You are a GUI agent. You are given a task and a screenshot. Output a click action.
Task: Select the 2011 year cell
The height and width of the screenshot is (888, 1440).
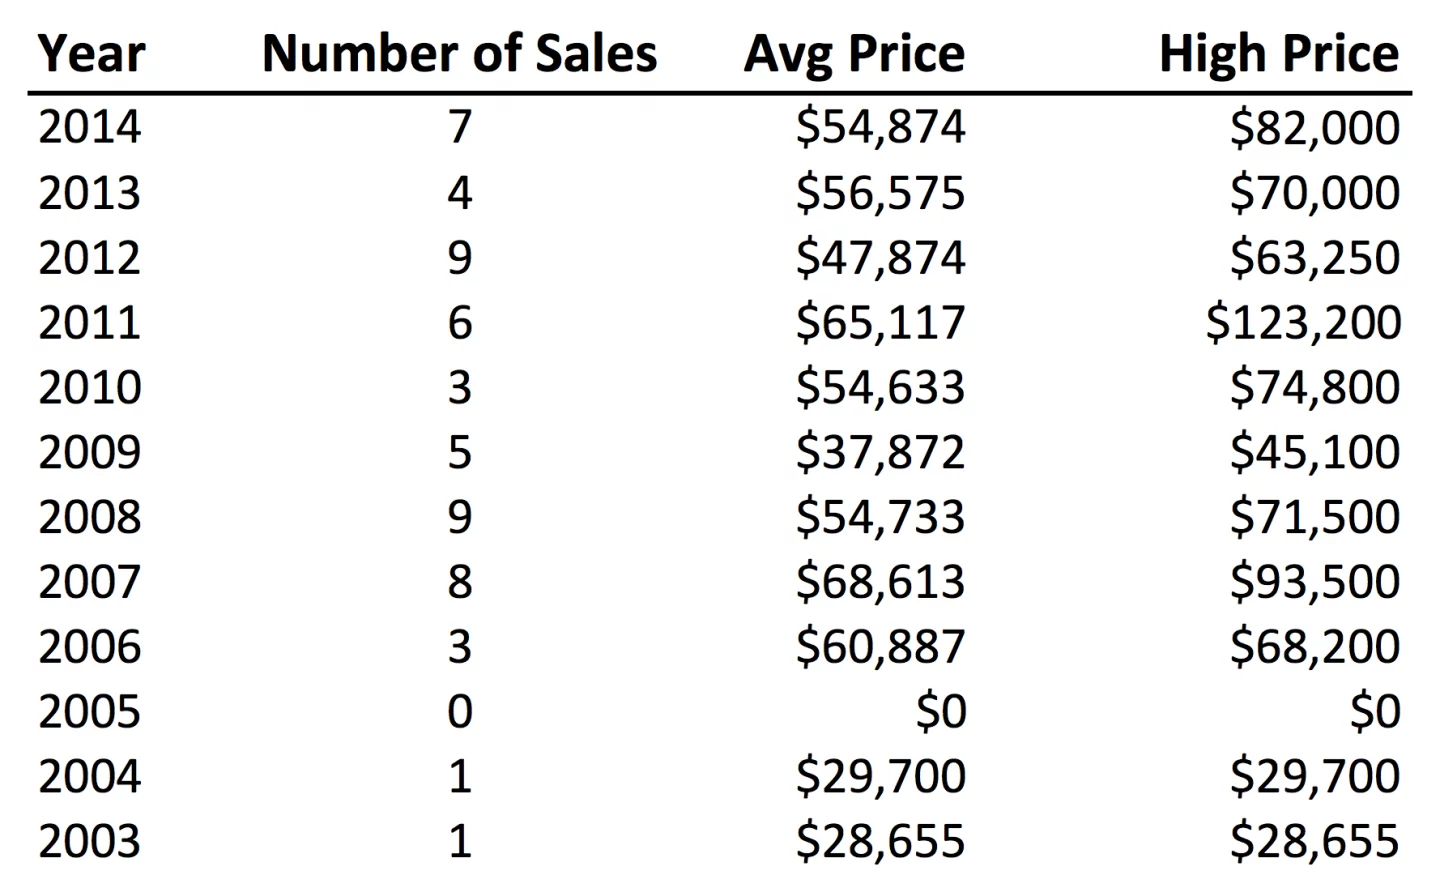[x=90, y=322]
